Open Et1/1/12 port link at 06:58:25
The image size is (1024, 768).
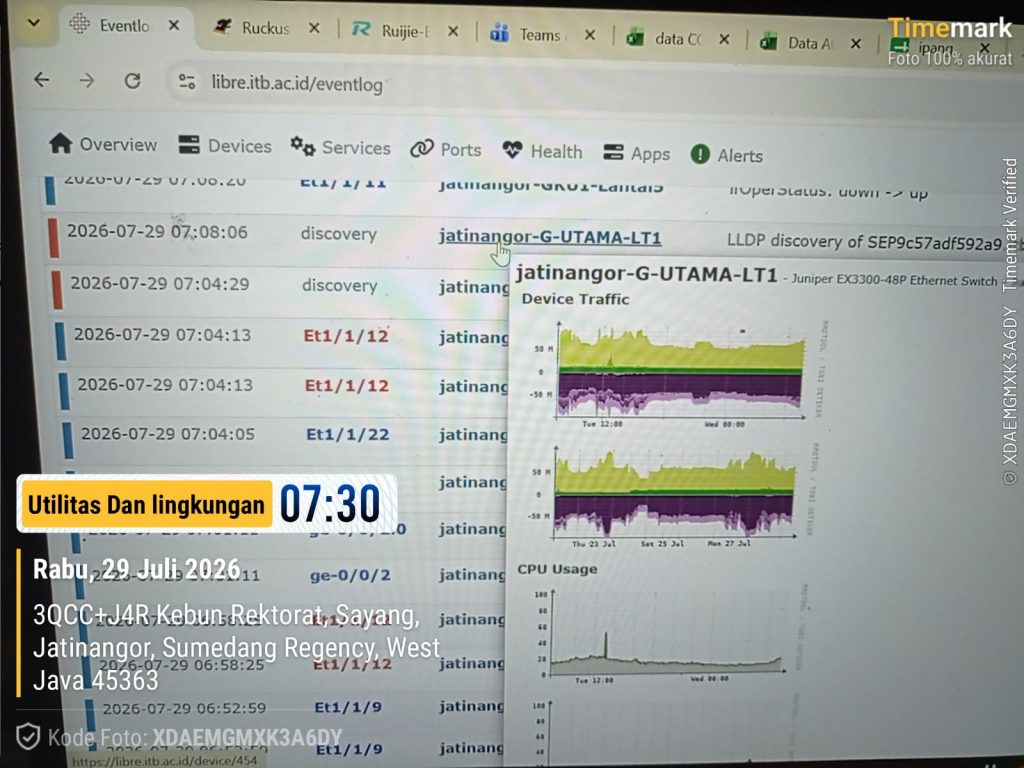coord(353,664)
